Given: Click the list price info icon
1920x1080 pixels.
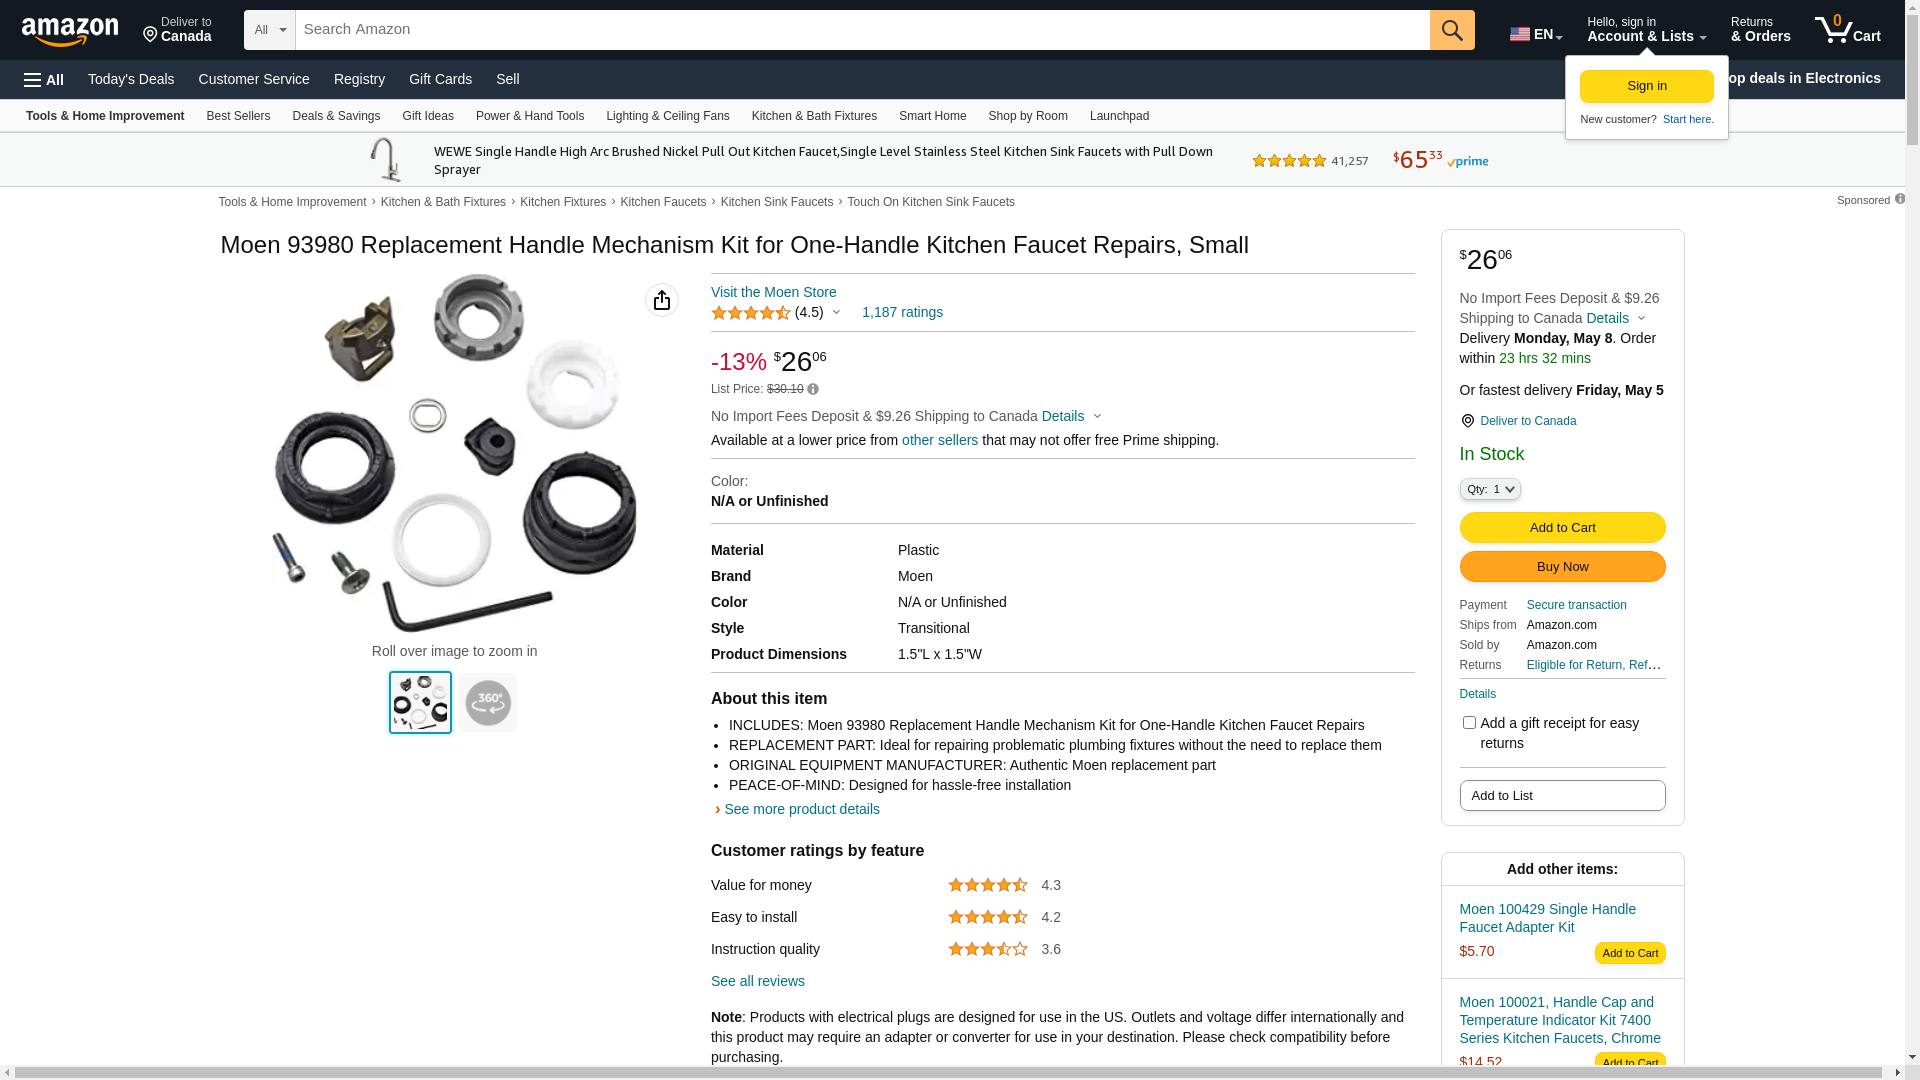Looking at the screenshot, I should [x=813, y=389].
